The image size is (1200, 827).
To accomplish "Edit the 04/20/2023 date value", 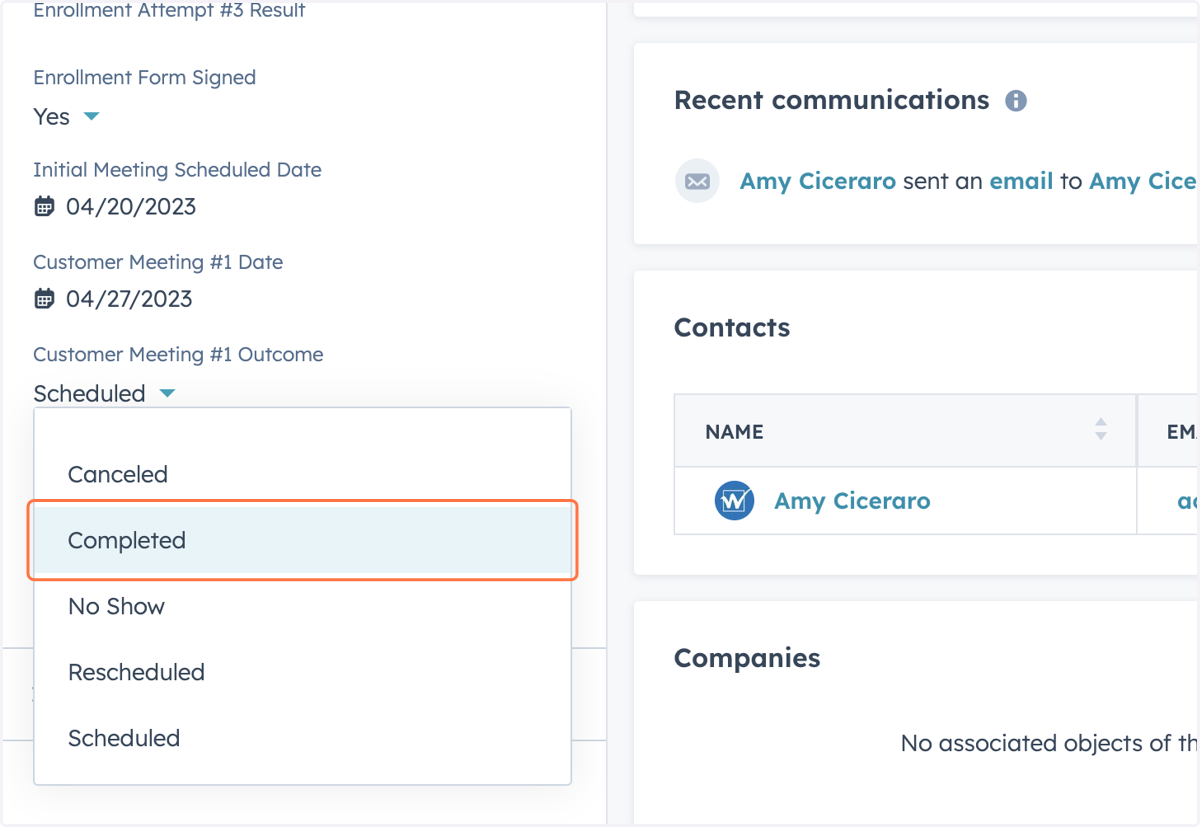I will (131, 207).
